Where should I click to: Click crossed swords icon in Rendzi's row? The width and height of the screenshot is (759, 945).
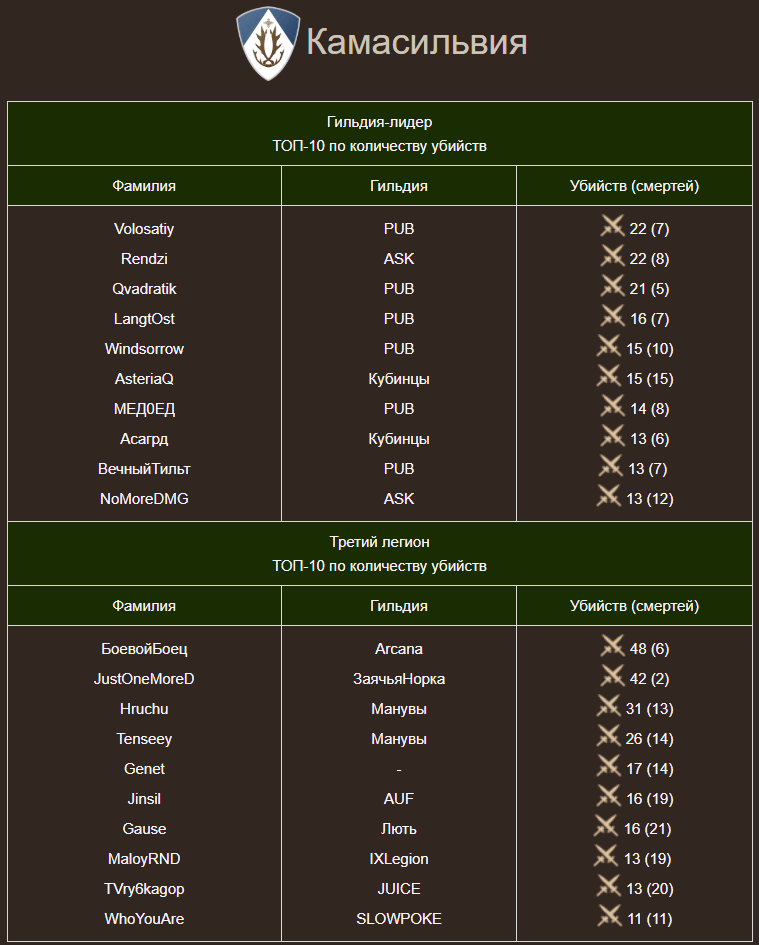[612, 257]
